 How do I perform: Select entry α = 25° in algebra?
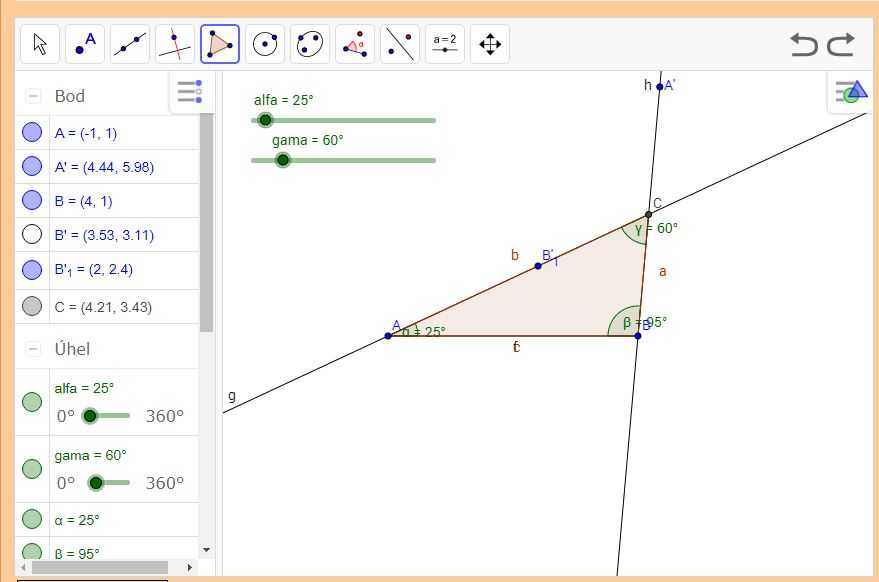point(77,520)
